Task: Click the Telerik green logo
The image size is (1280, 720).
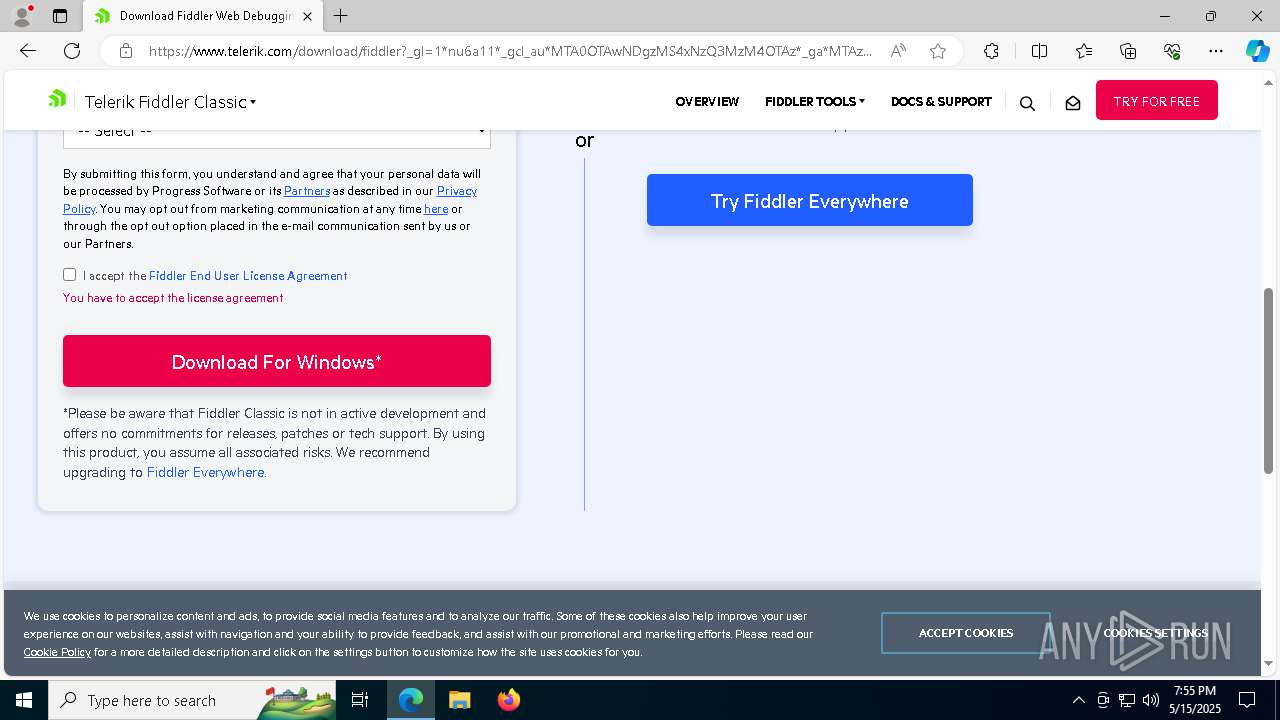Action: pos(57,99)
